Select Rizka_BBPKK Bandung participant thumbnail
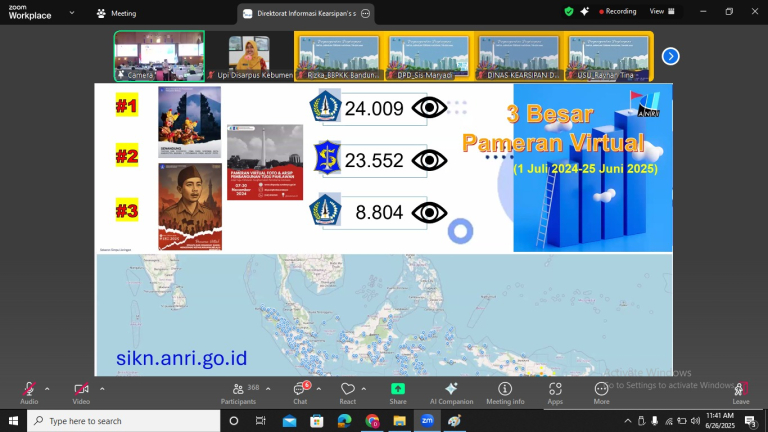 tap(339, 56)
